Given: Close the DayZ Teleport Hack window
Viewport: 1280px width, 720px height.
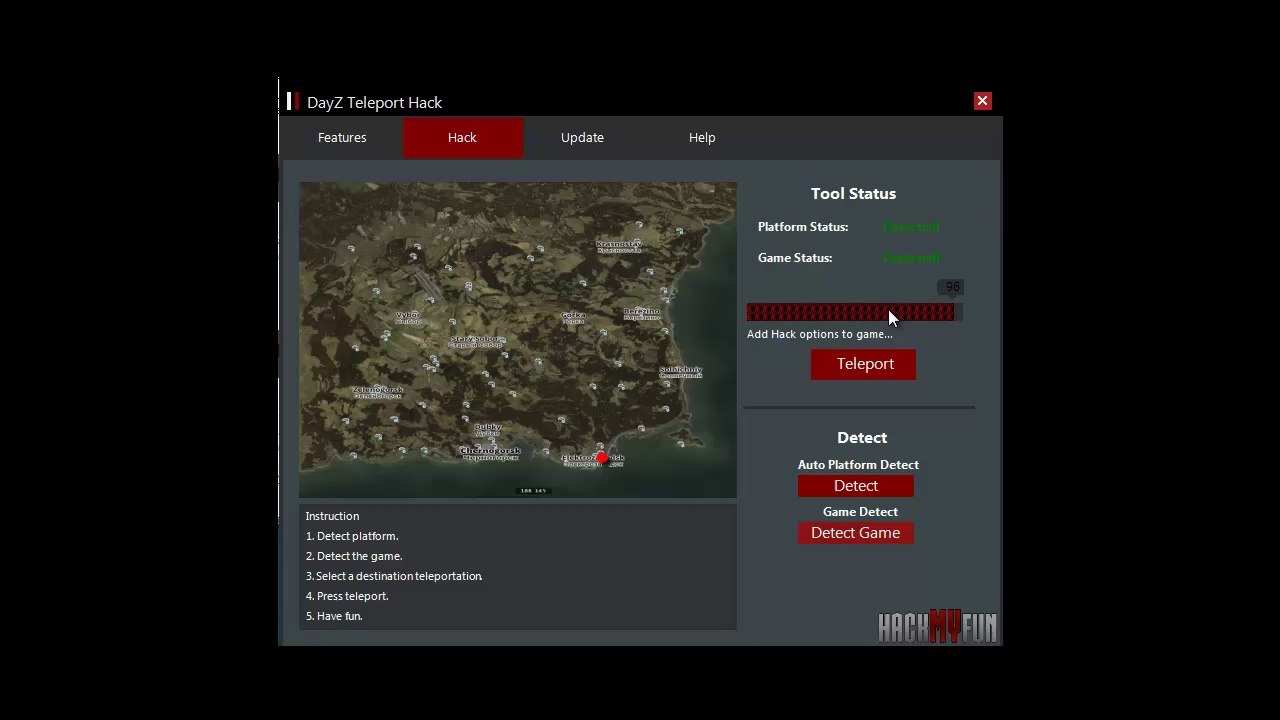Looking at the screenshot, I should tap(982, 101).
